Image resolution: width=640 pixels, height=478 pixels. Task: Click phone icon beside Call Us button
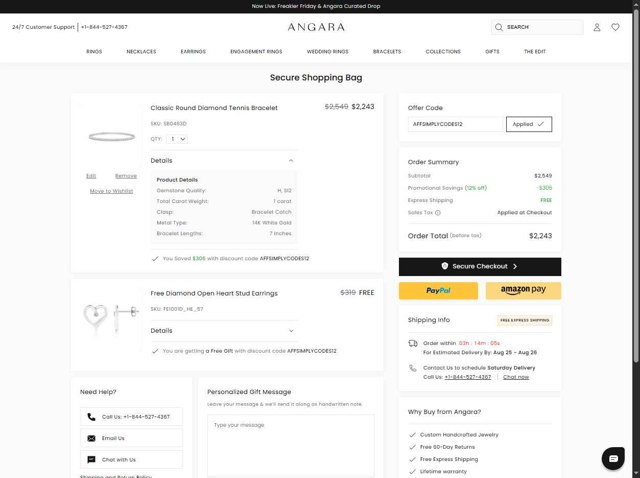(91, 417)
